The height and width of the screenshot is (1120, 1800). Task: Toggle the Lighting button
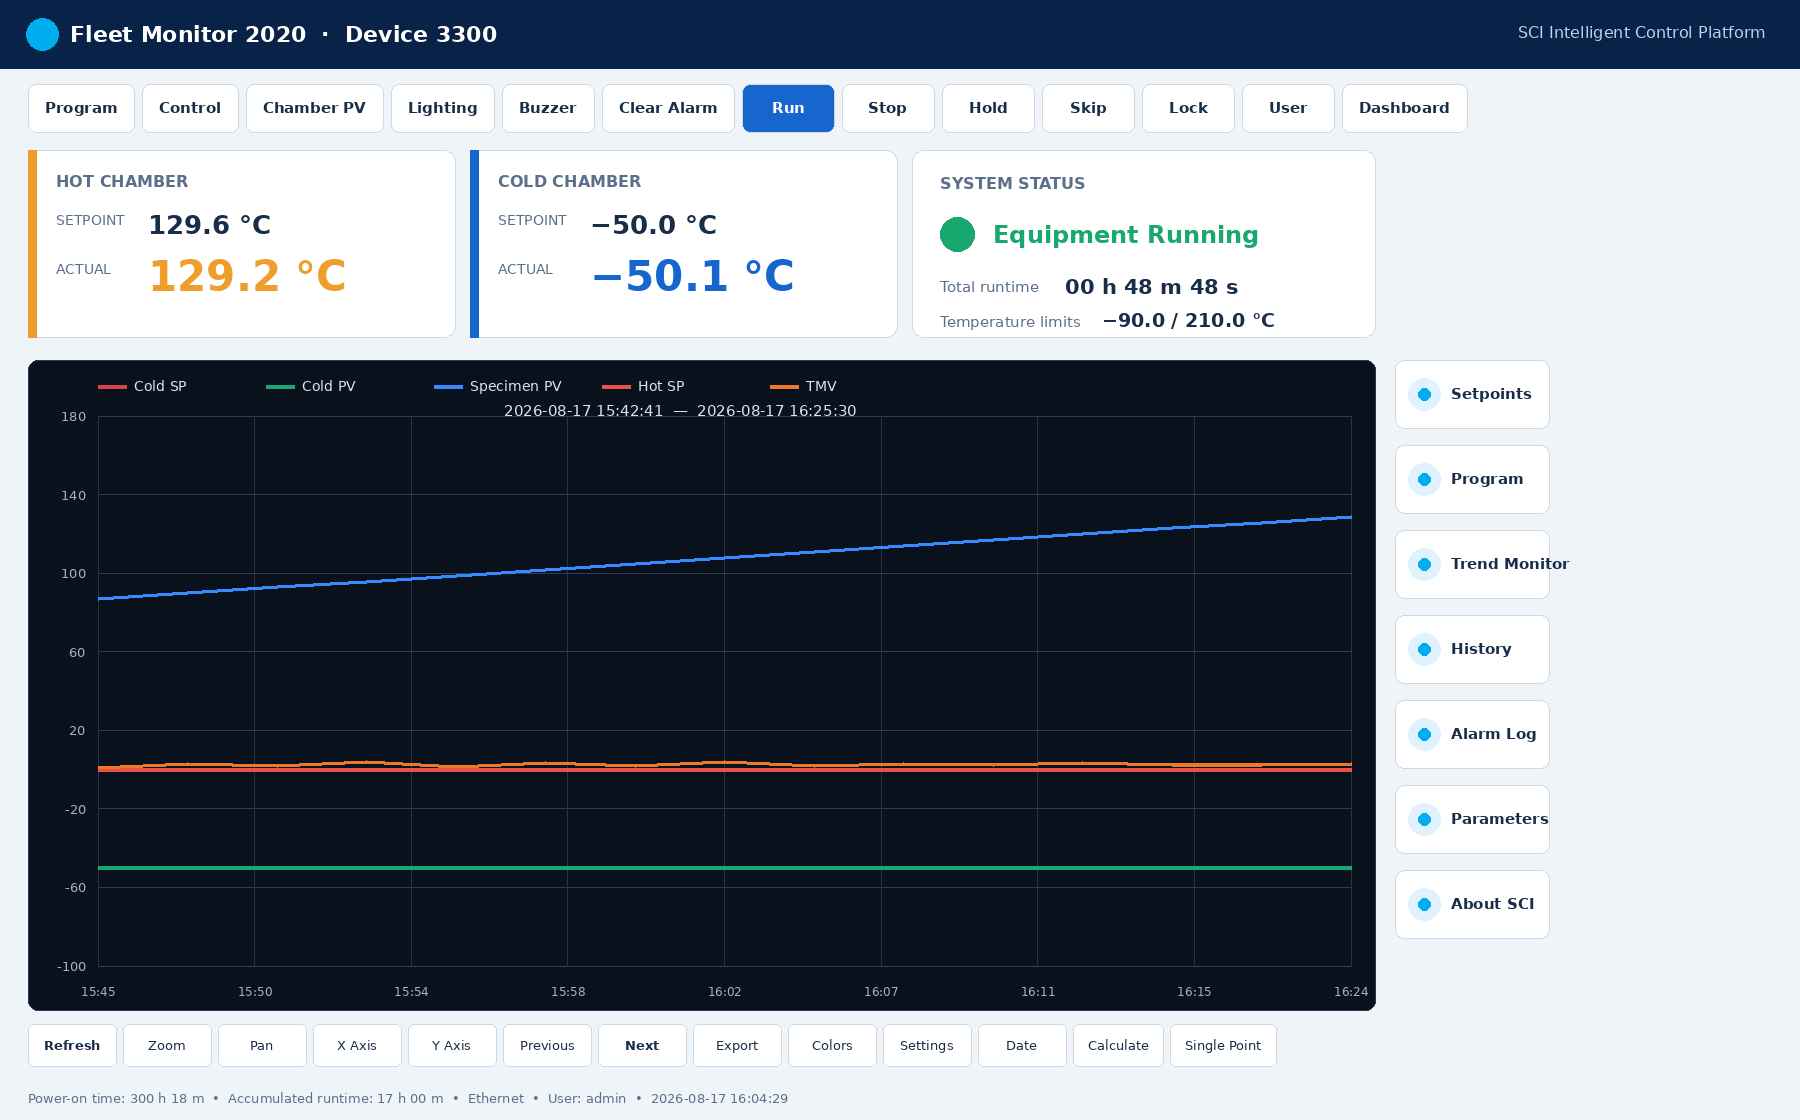click(x=442, y=108)
